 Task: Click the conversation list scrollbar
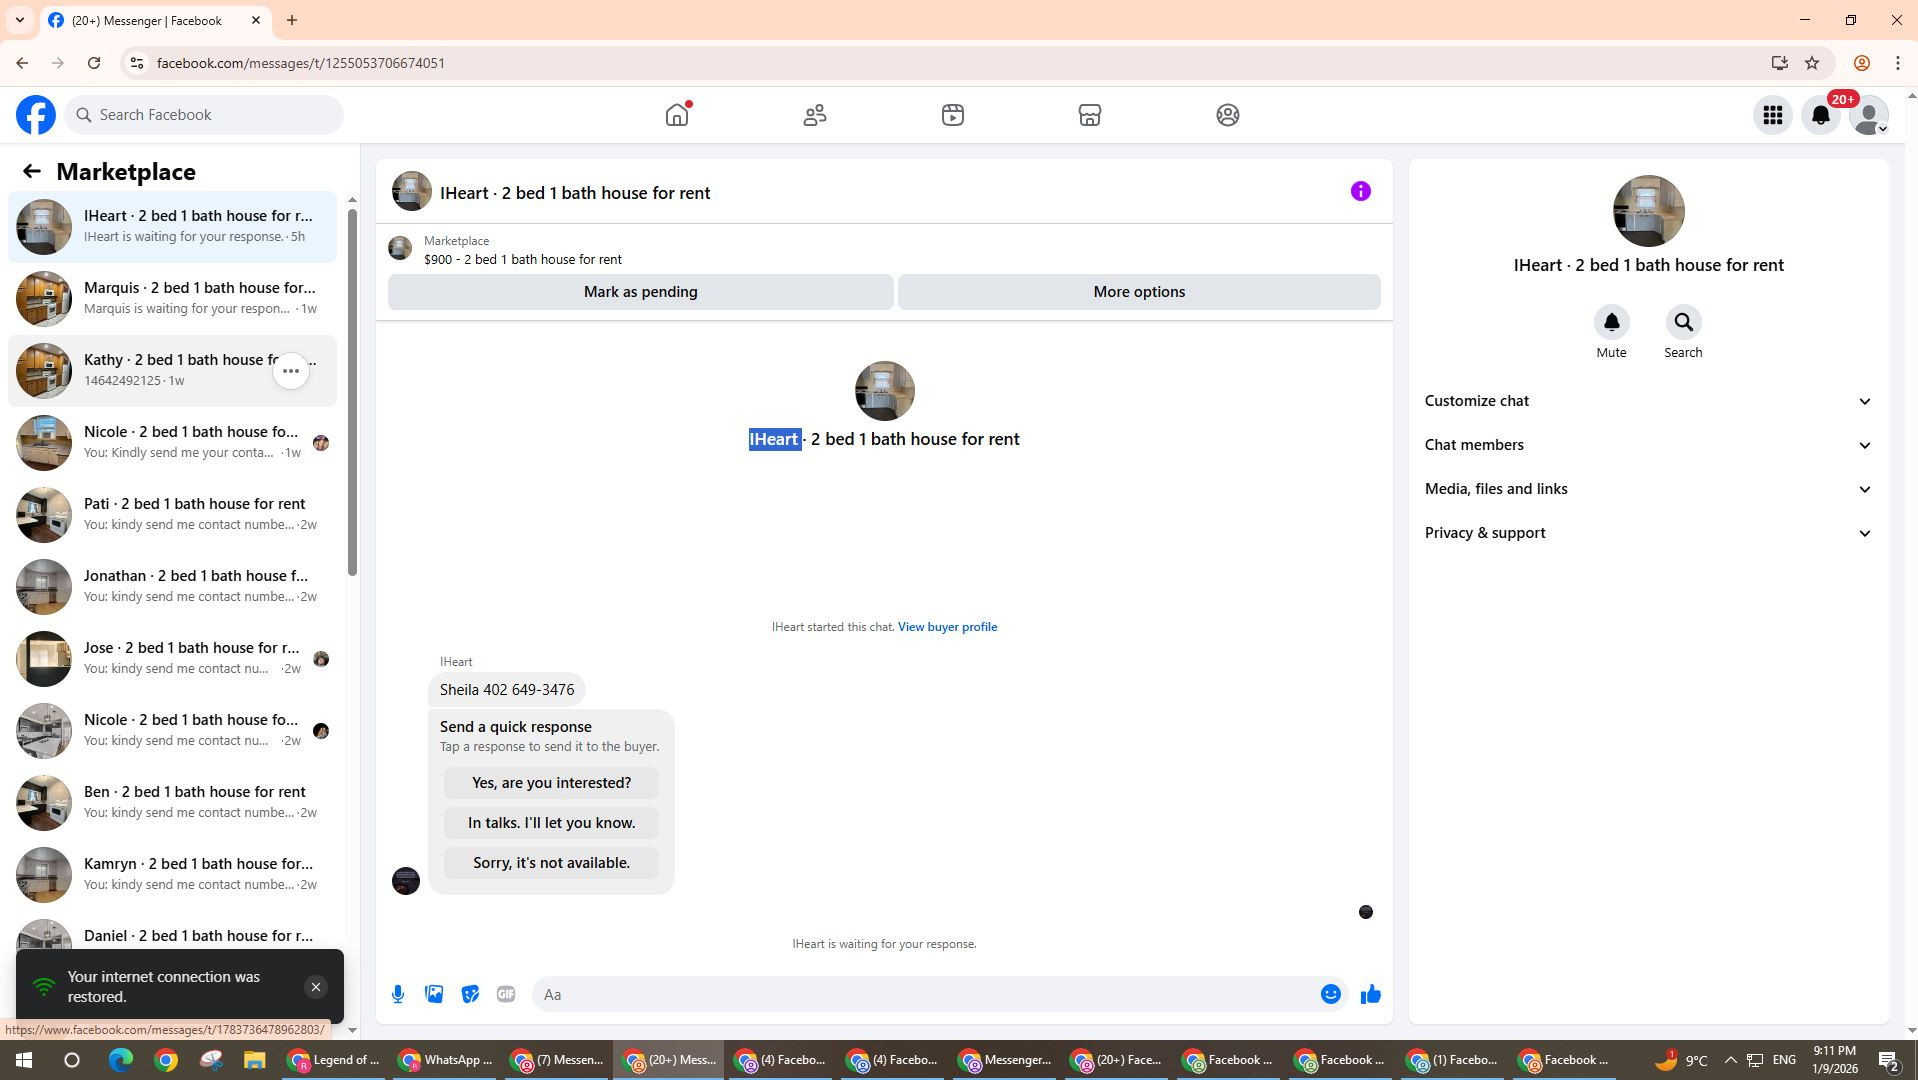tap(352, 390)
